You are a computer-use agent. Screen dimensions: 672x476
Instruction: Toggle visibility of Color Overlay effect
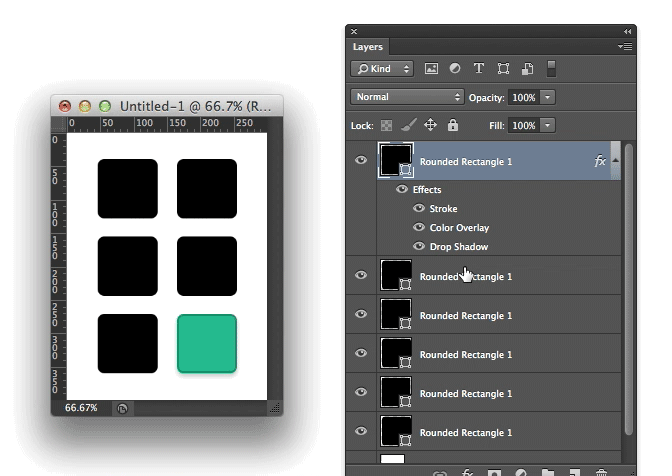tap(420, 228)
